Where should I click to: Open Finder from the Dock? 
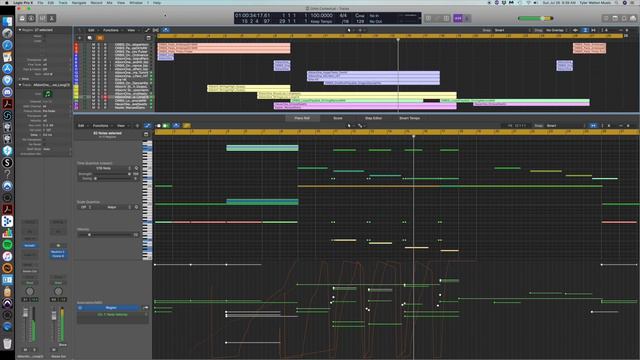[7, 22]
